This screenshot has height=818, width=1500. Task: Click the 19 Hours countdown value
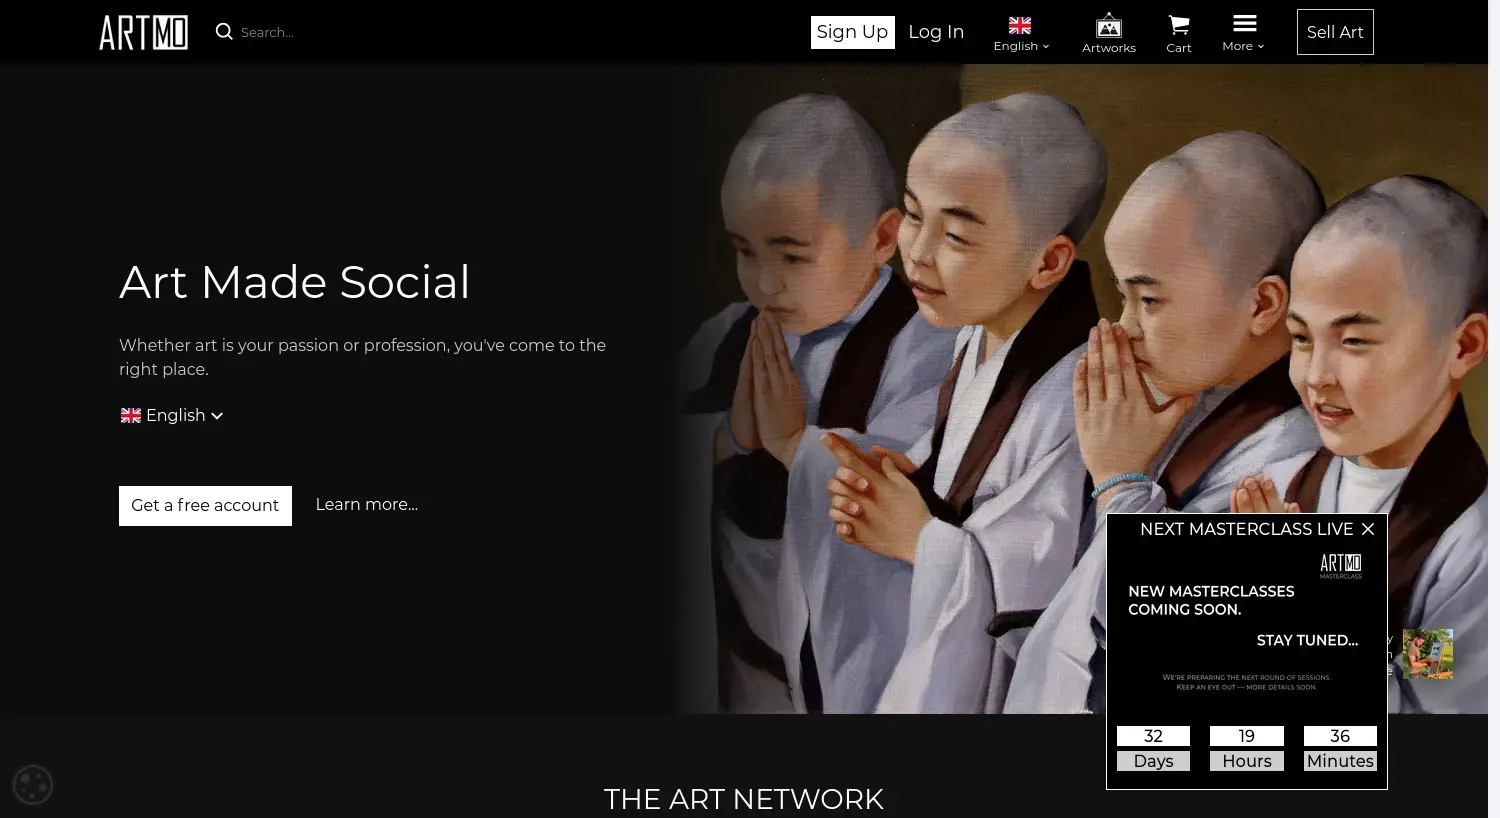1247,736
